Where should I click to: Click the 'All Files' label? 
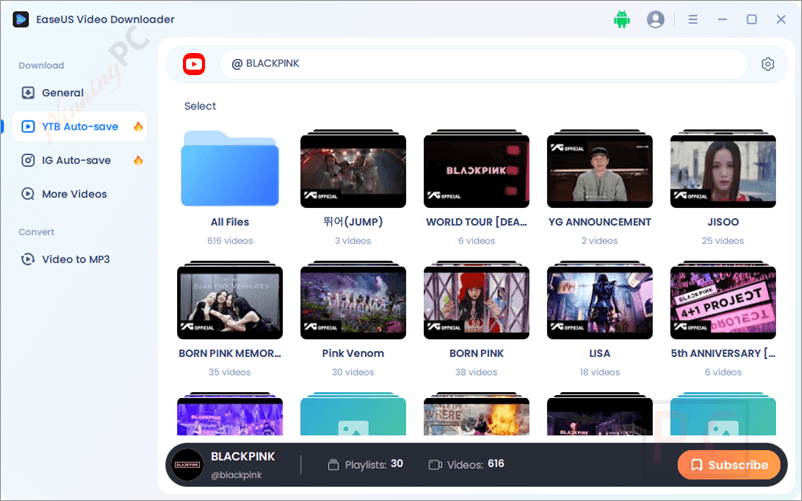[x=230, y=222]
